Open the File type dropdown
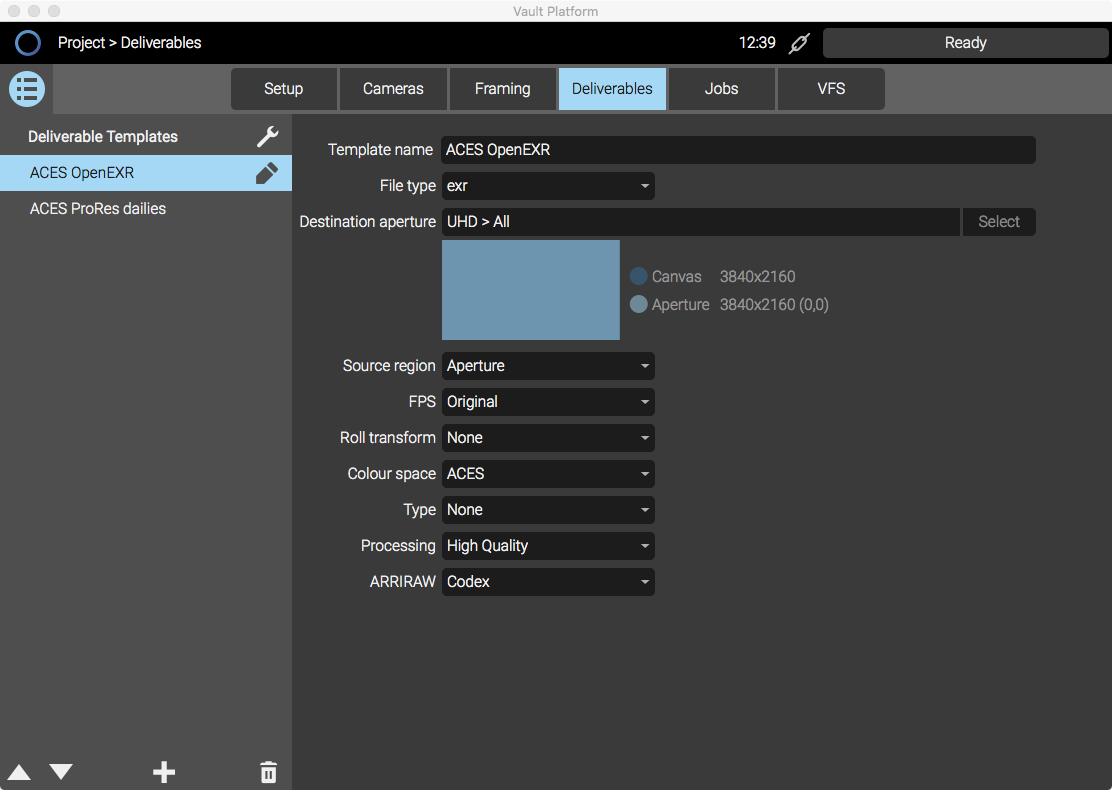Image resolution: width=1112 pixels, height=790 pixels. click(x=548, y=186)
